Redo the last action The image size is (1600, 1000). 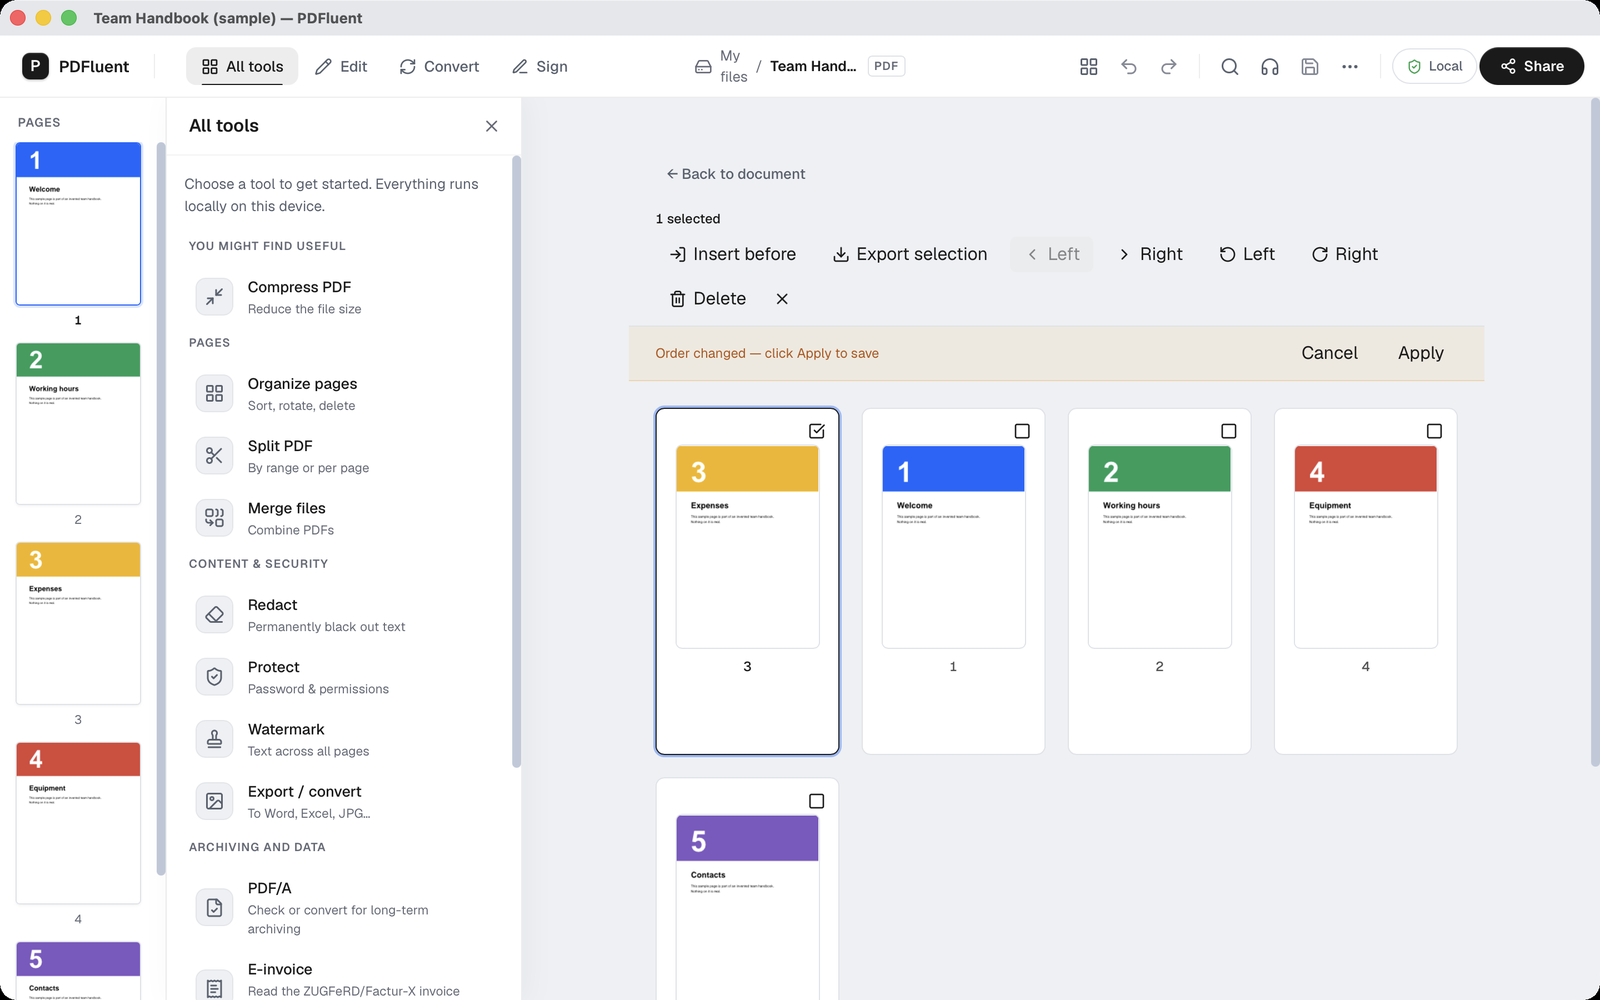pyautogui.click(x=1169, y=66)
